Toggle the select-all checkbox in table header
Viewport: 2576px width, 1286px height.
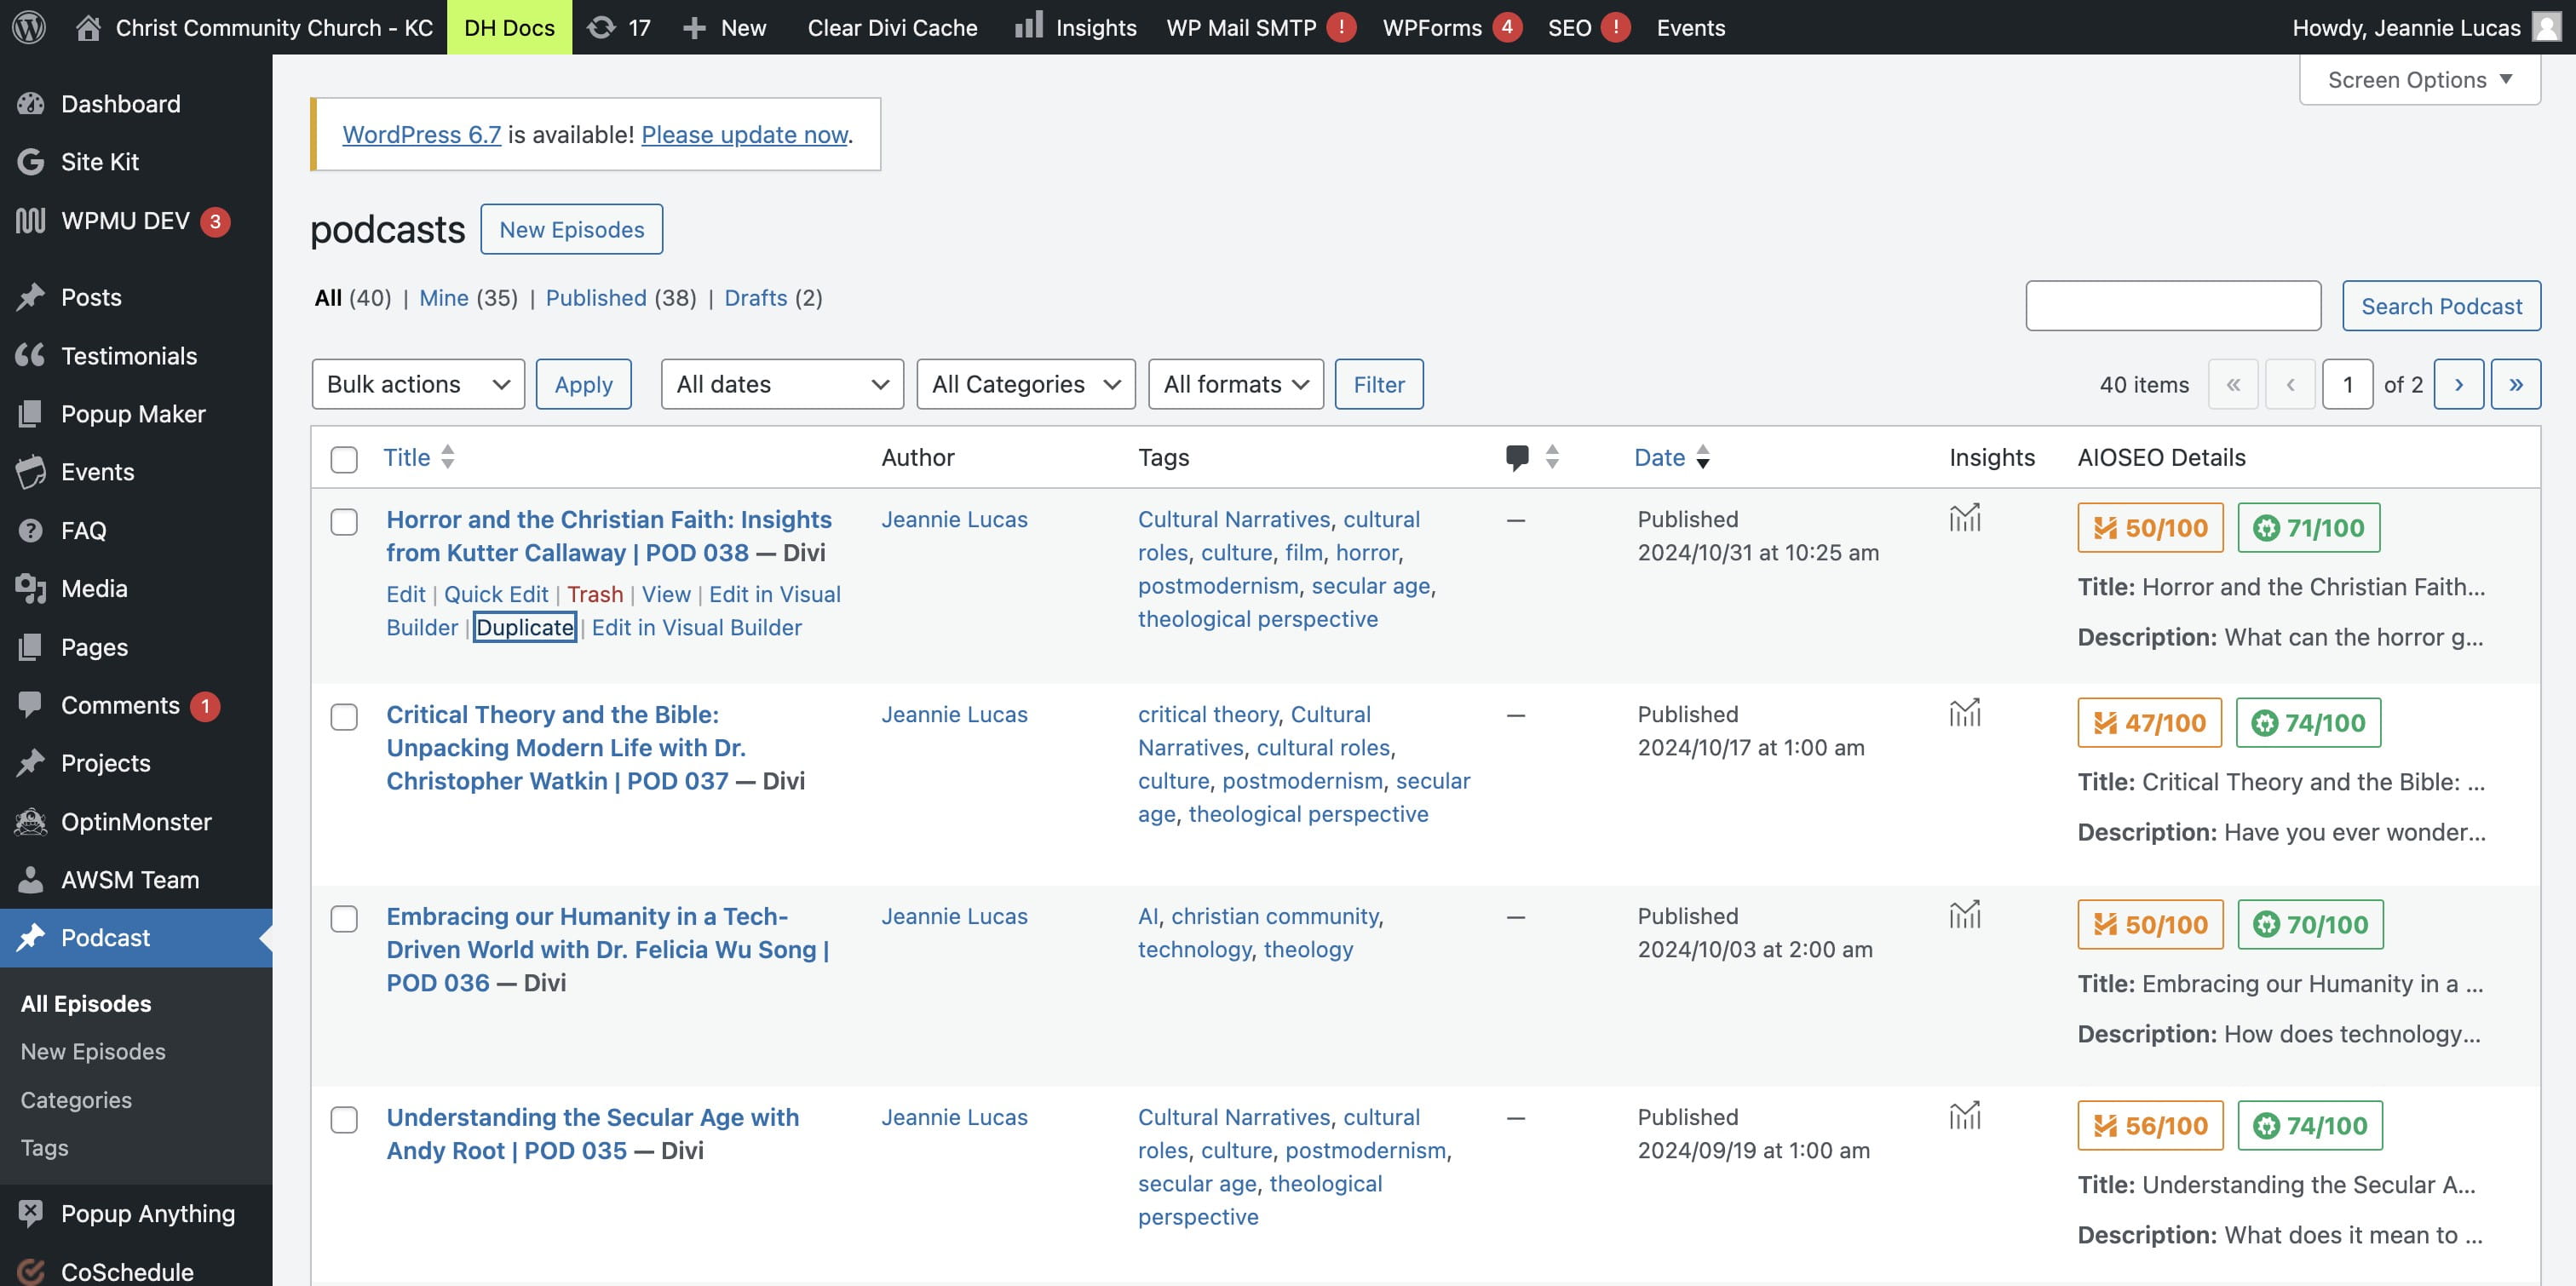pyautogui.click(x=344, y=459)
